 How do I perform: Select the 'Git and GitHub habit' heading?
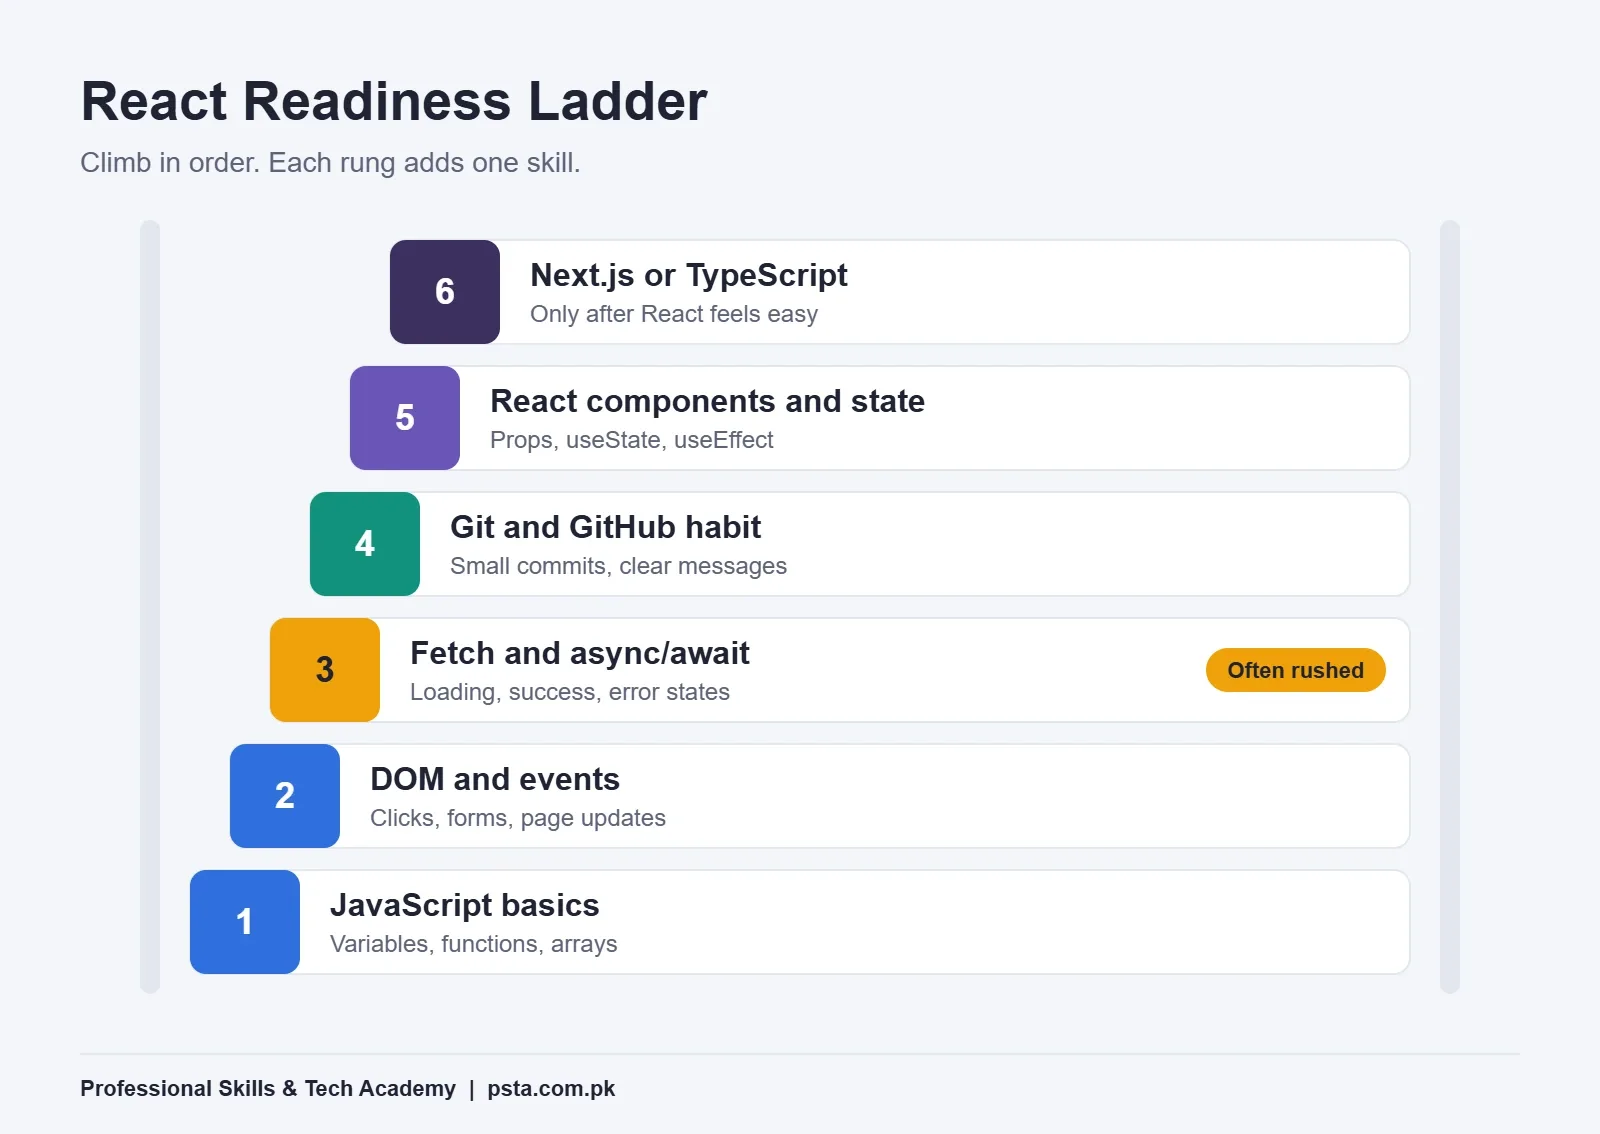coord(606,527)
